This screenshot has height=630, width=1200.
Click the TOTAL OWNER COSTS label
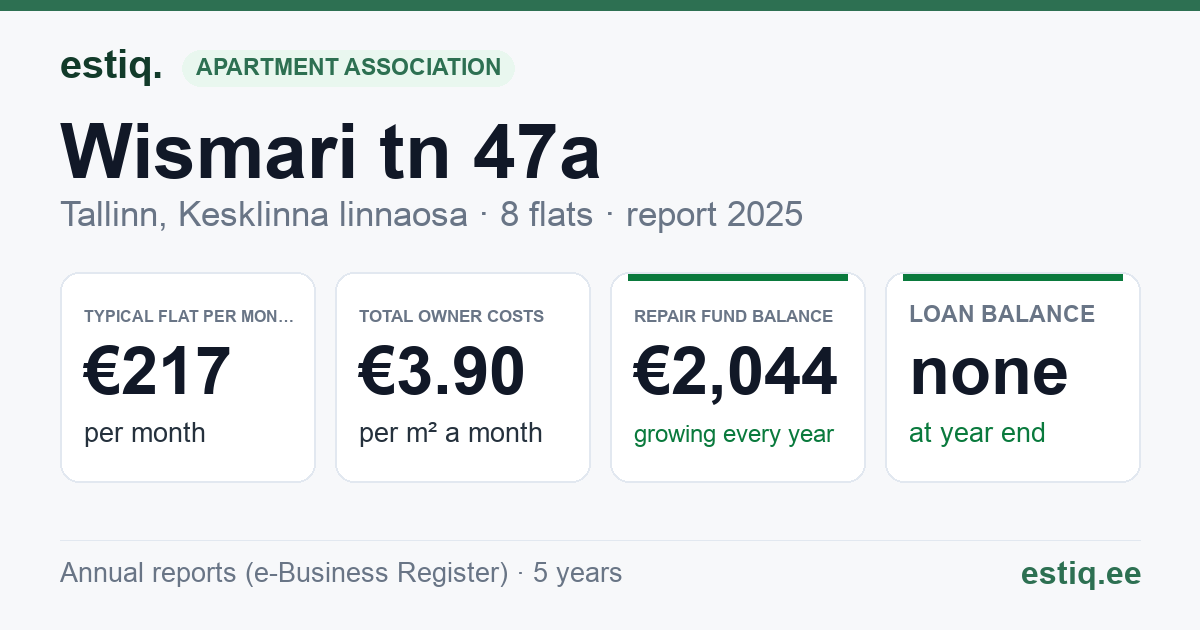pos(452,316)
